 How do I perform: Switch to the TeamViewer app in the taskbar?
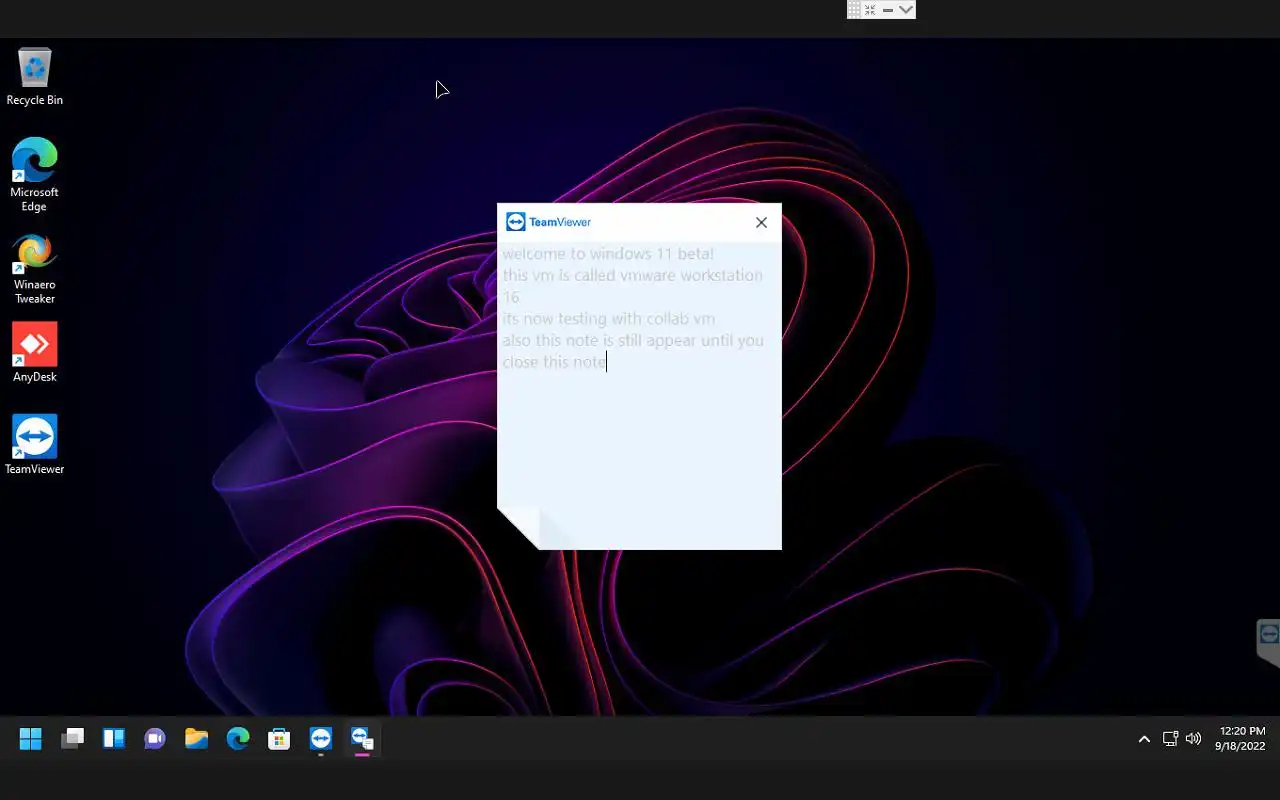pyautogui.click(x=320, y=739)
